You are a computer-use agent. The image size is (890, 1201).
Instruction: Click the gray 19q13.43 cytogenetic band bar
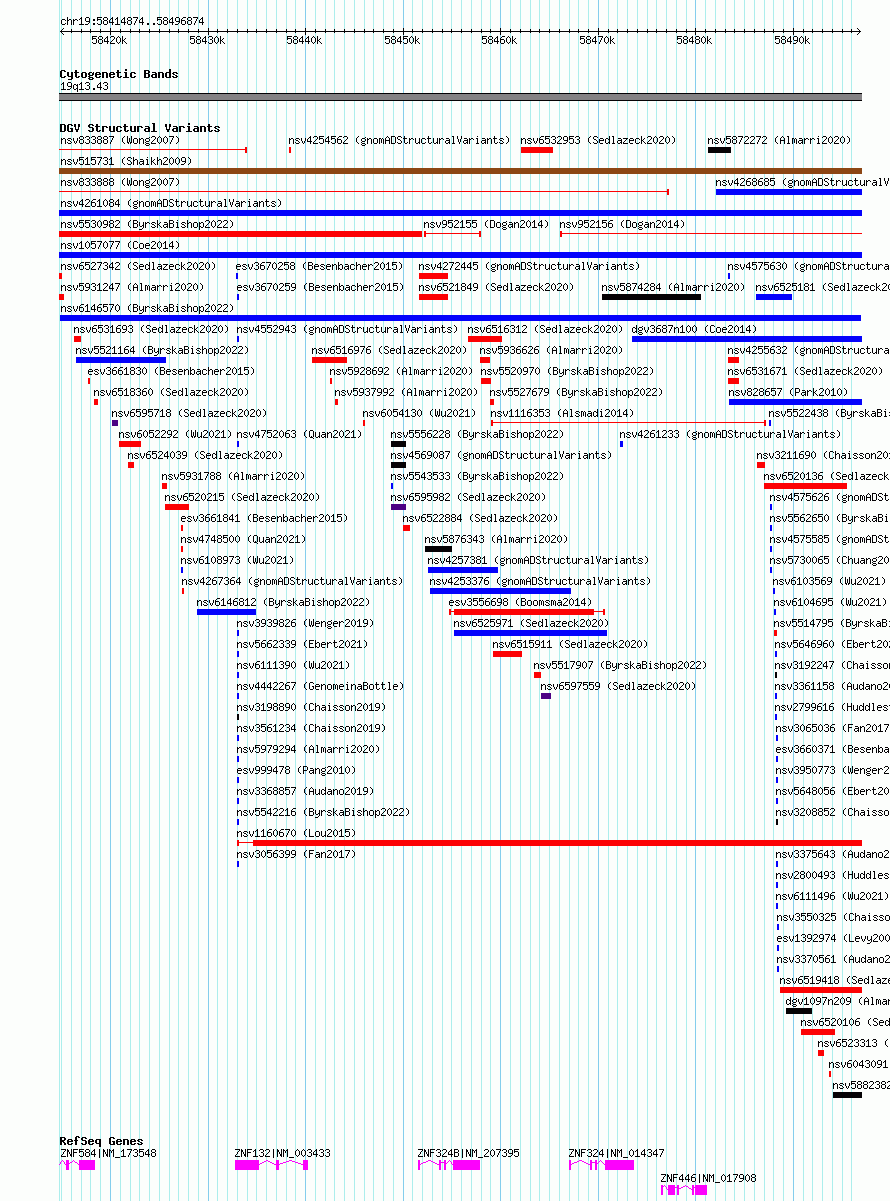click(x=460, y=97)
